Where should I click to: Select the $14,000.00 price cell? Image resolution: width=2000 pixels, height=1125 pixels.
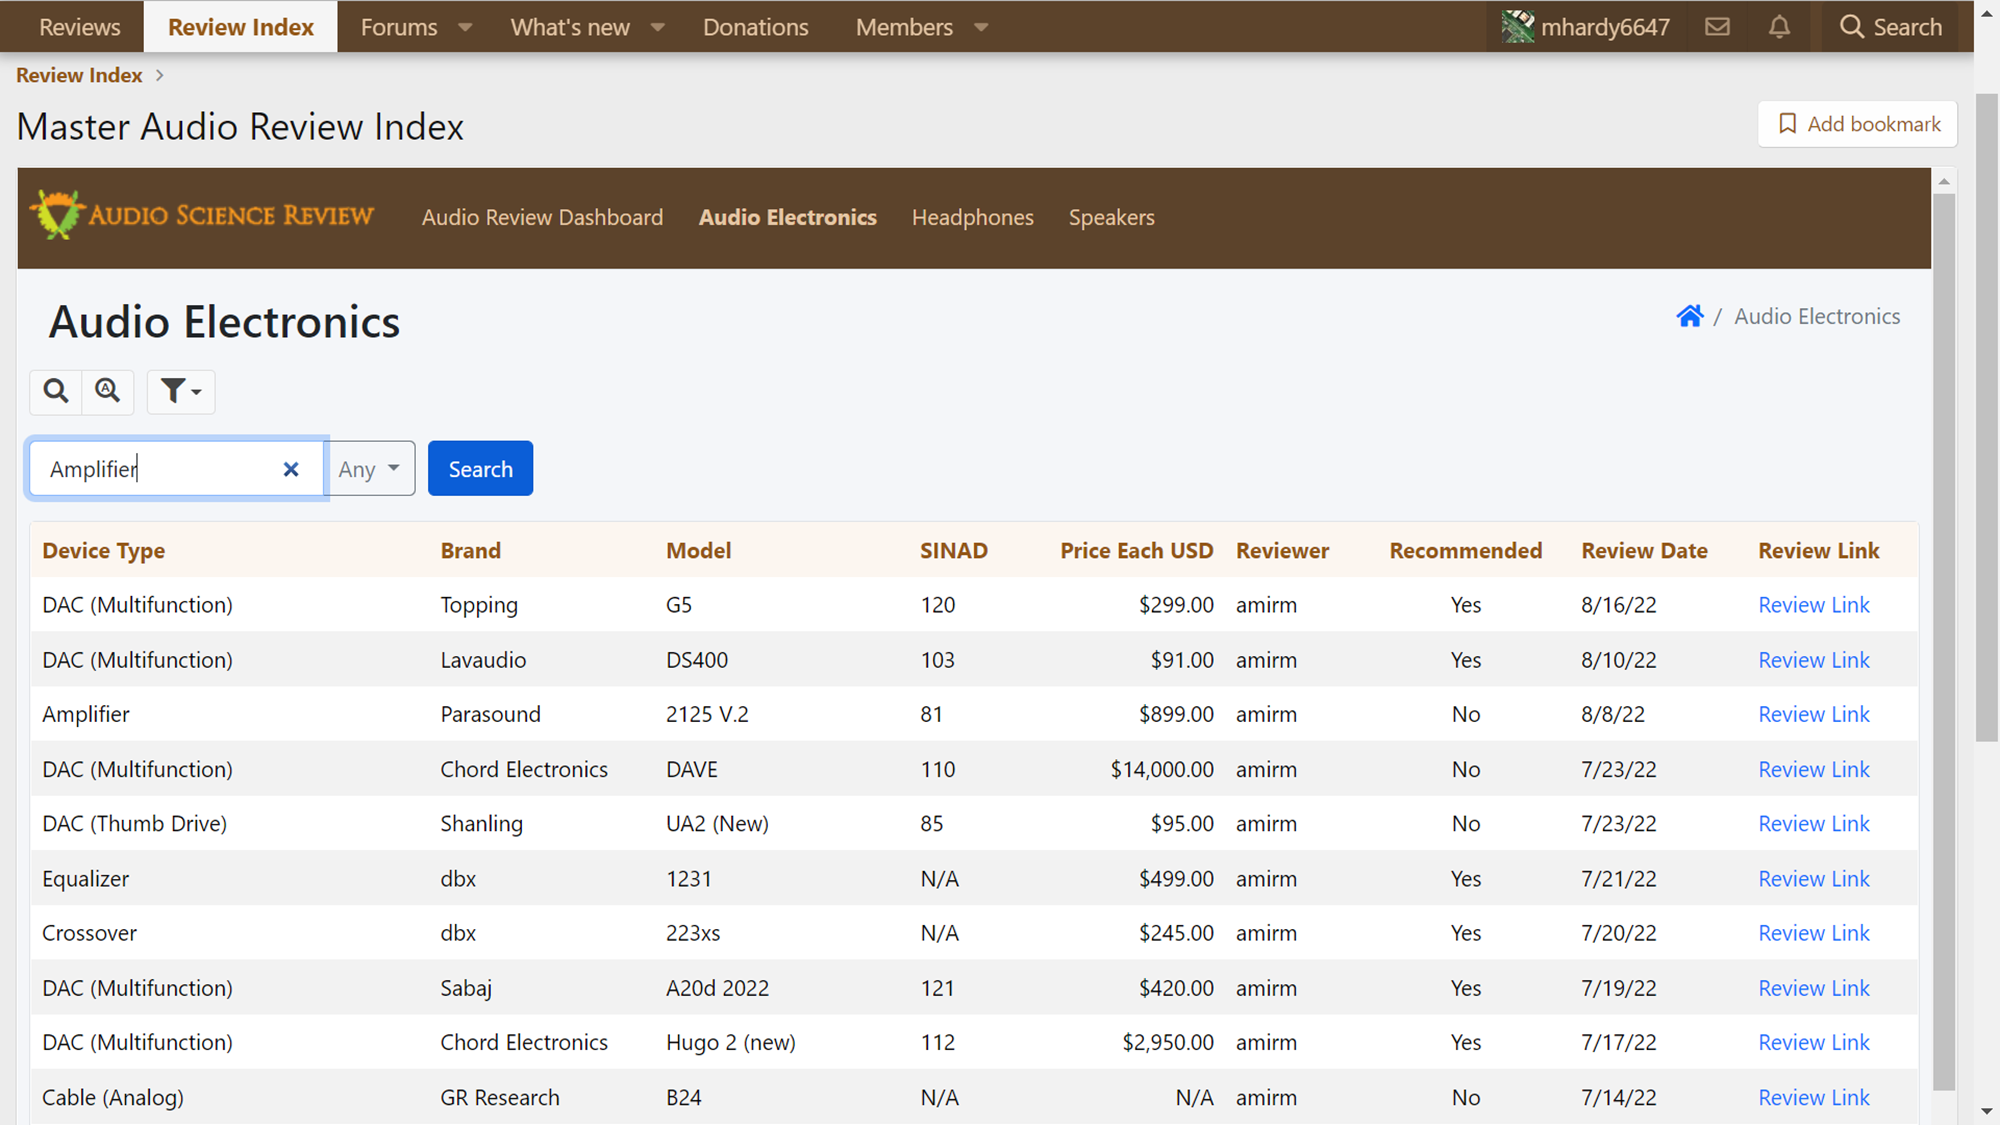tap(1161, 769)
